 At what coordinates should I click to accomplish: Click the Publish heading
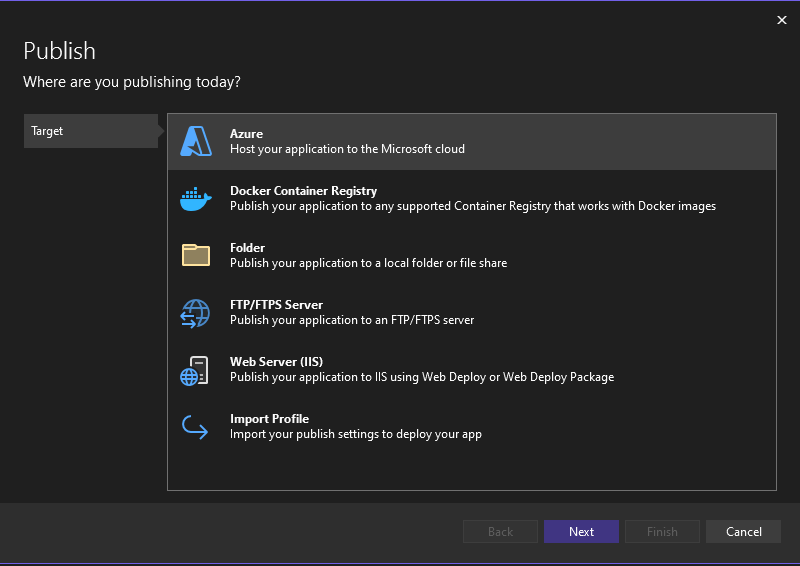click(x=60, y=51)
